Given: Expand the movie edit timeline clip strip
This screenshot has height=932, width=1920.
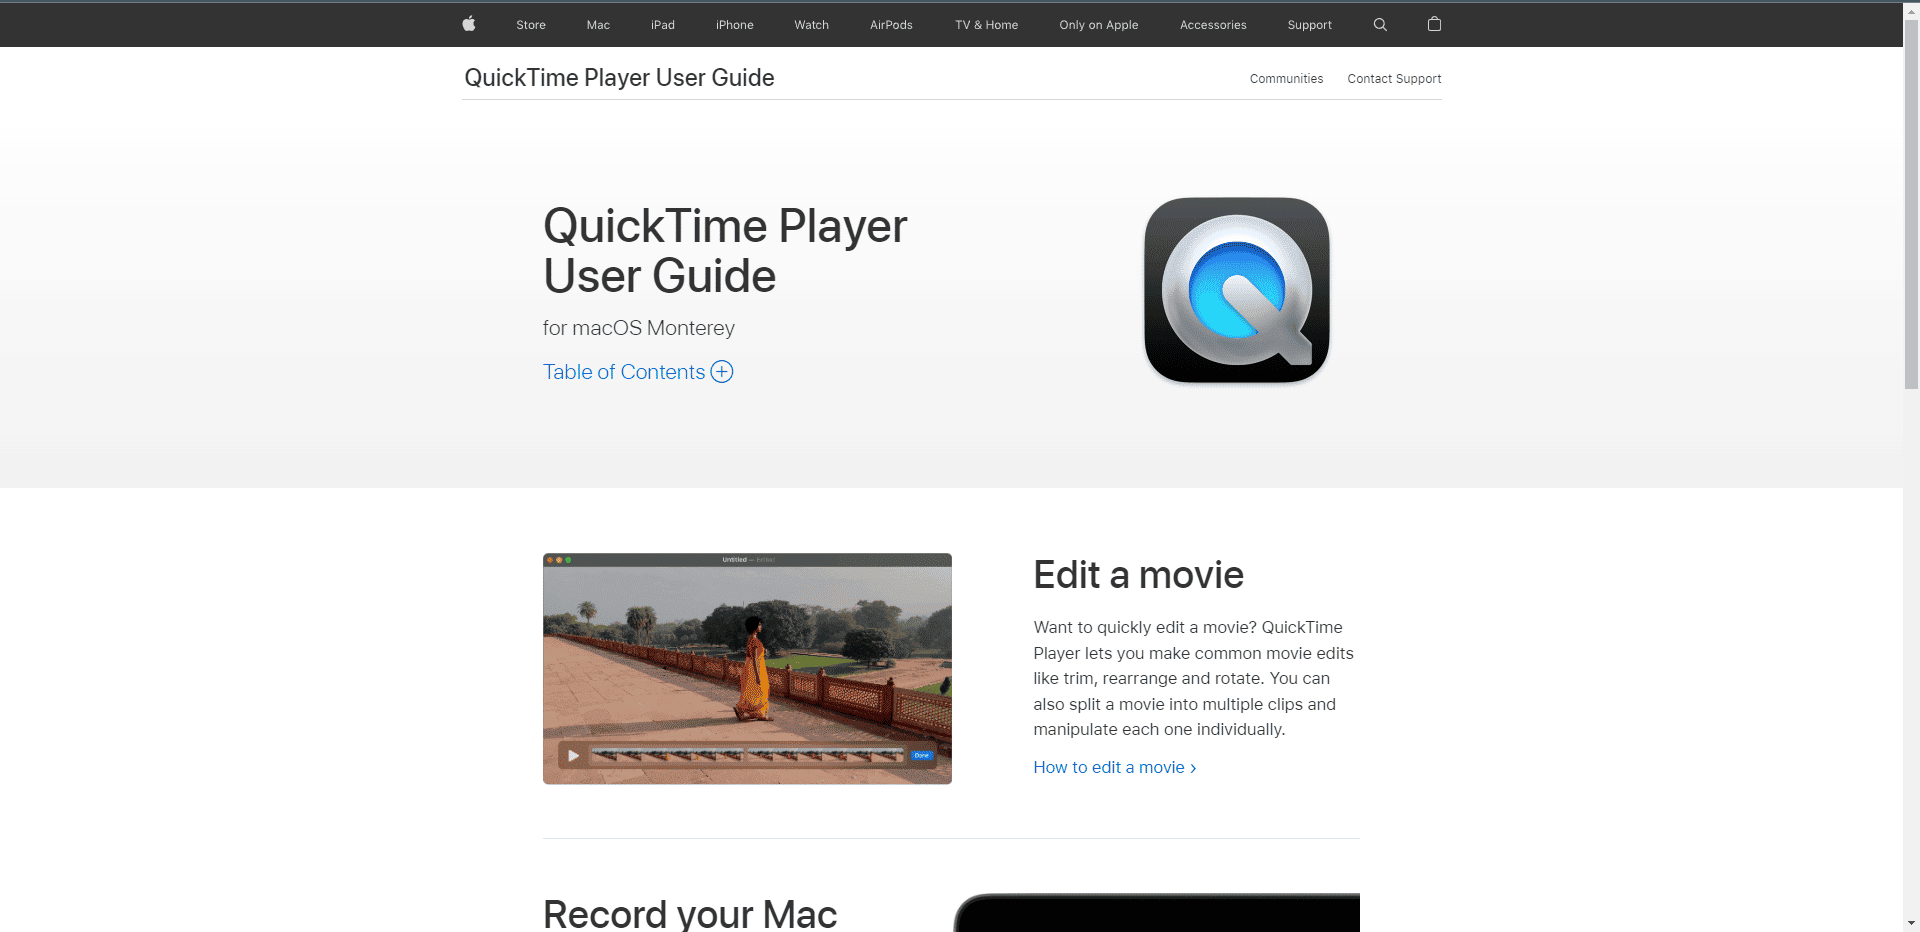Looking at the screenshot, I should (x=745, y=755).
